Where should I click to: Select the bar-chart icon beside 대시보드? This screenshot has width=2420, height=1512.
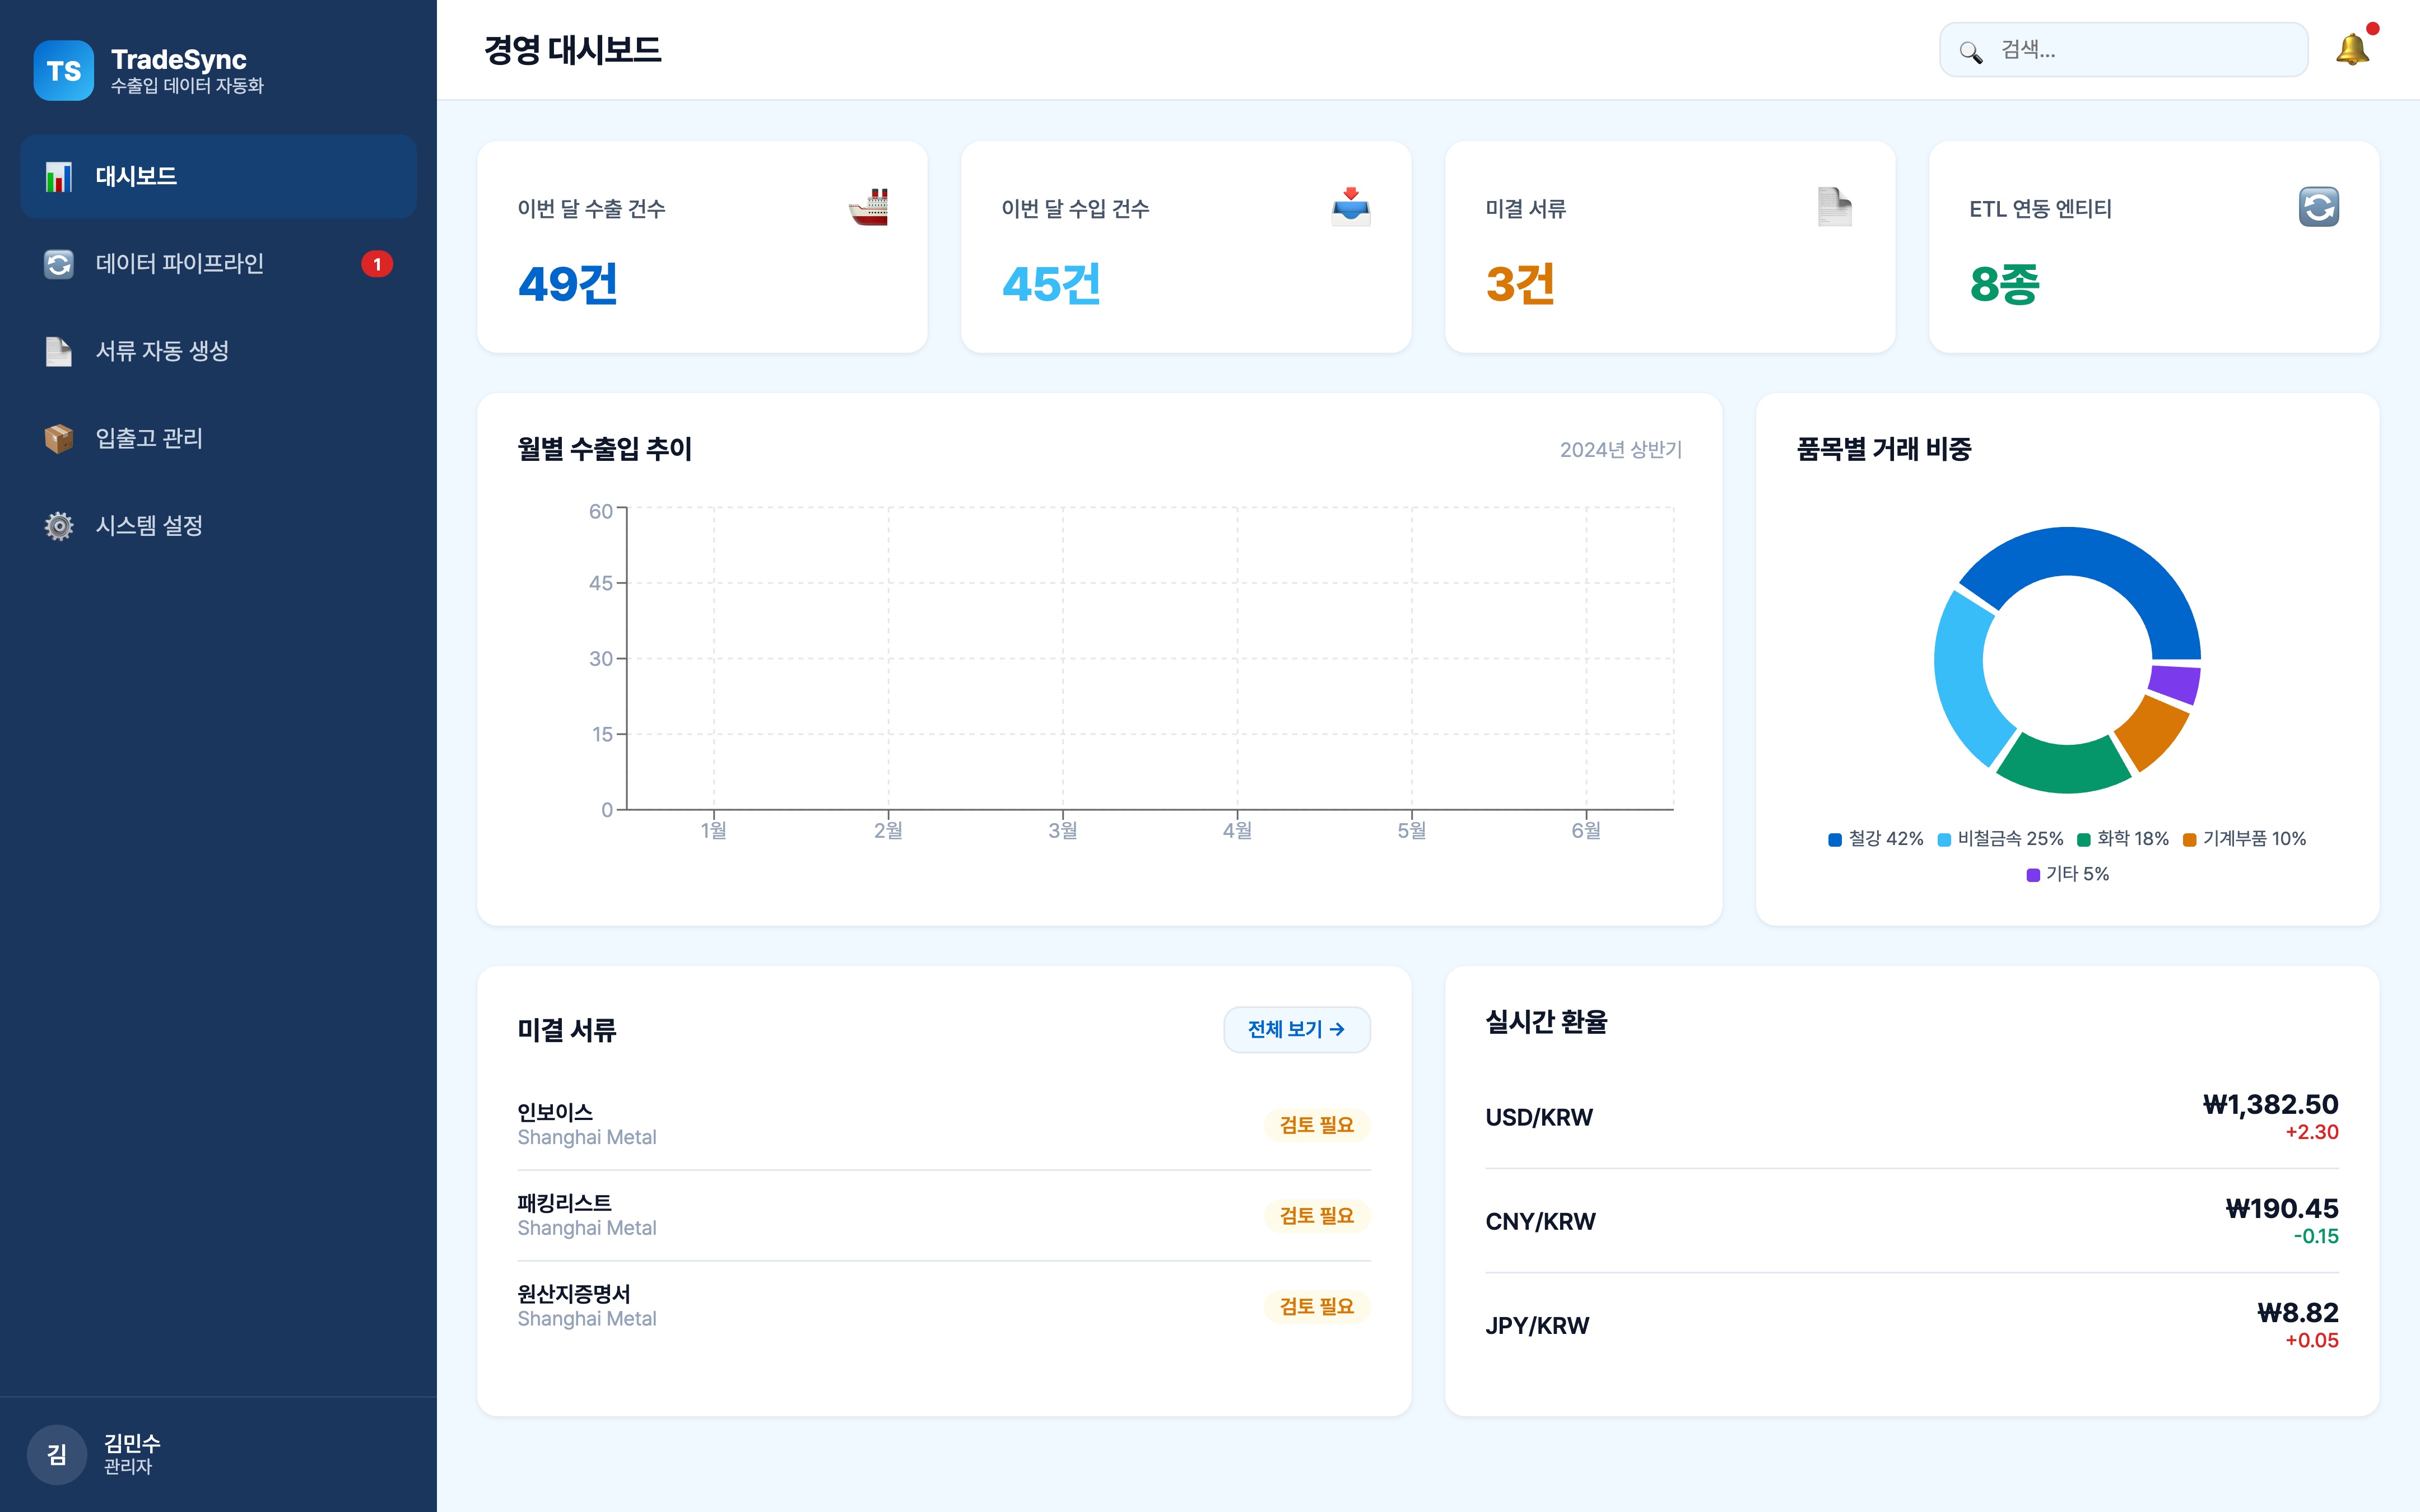point(58,176)
